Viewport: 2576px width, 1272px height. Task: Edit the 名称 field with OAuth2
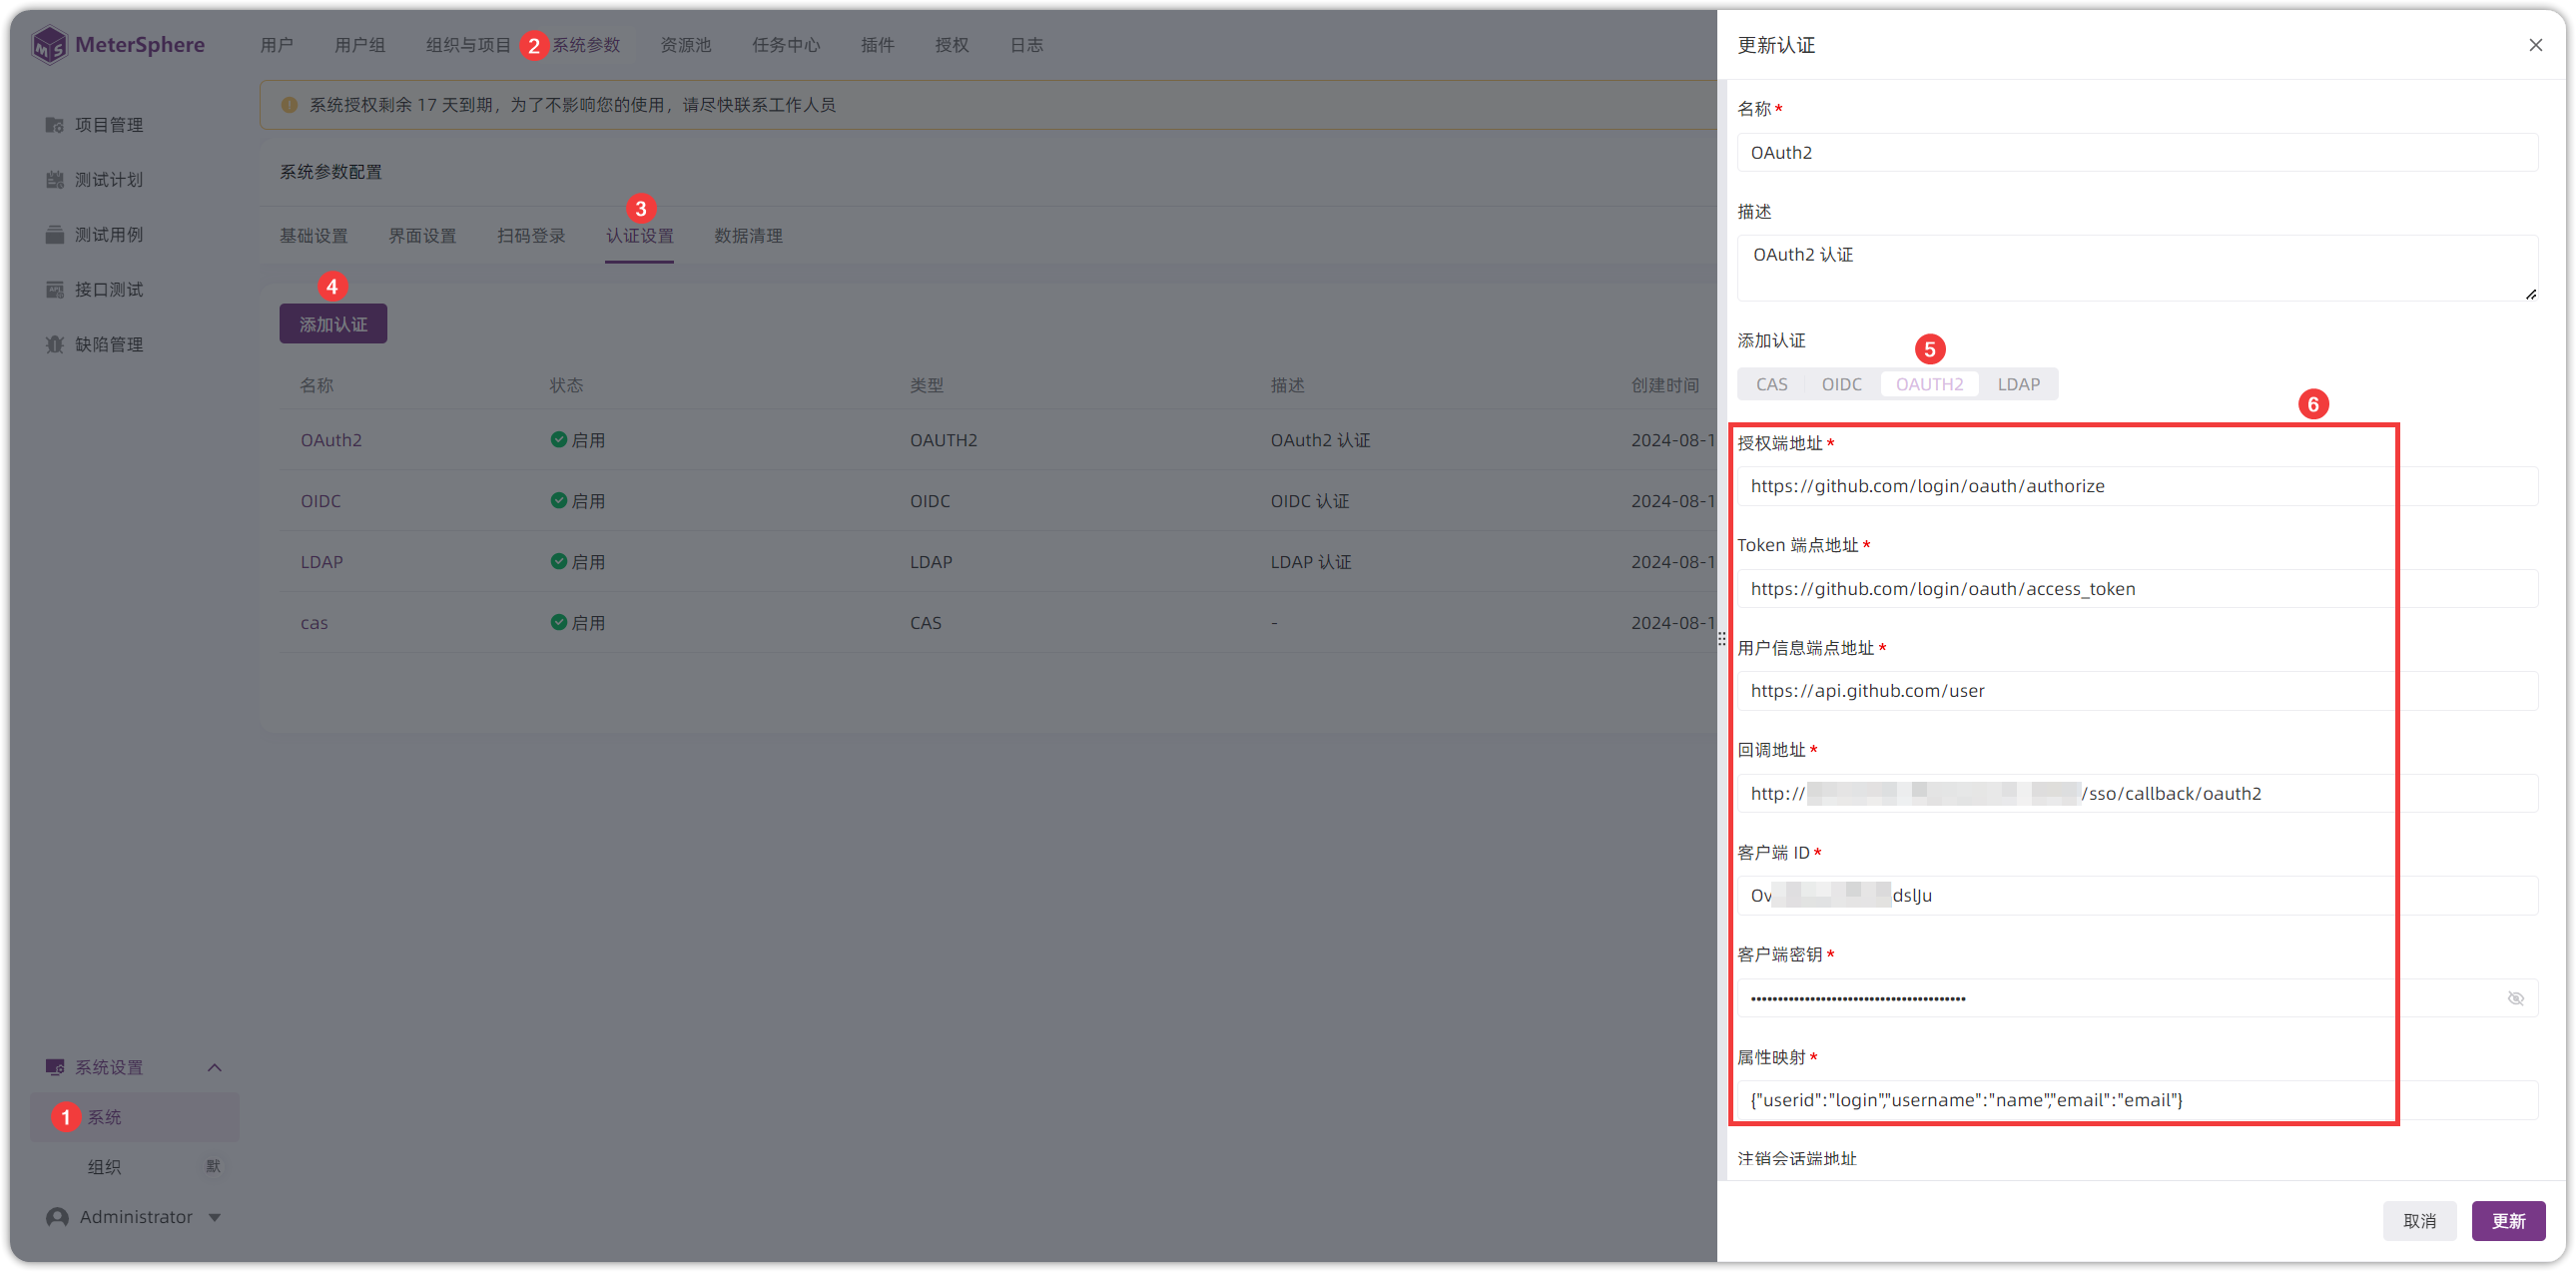pos(2137,153)
